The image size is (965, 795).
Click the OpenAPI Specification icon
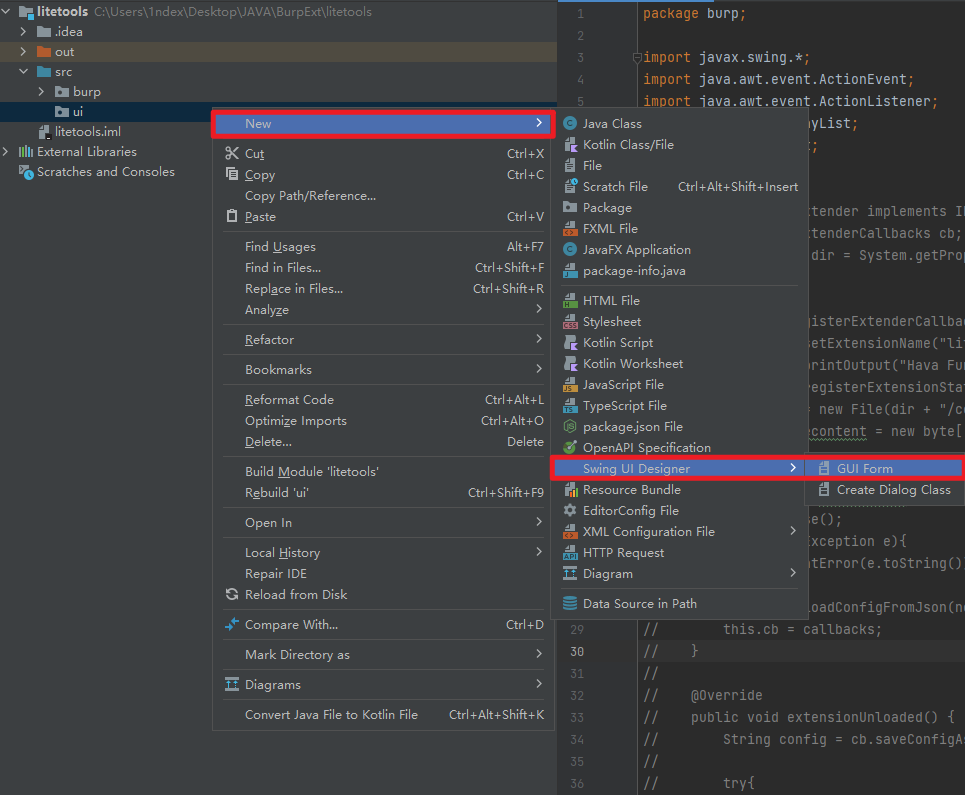coord(571,447)
